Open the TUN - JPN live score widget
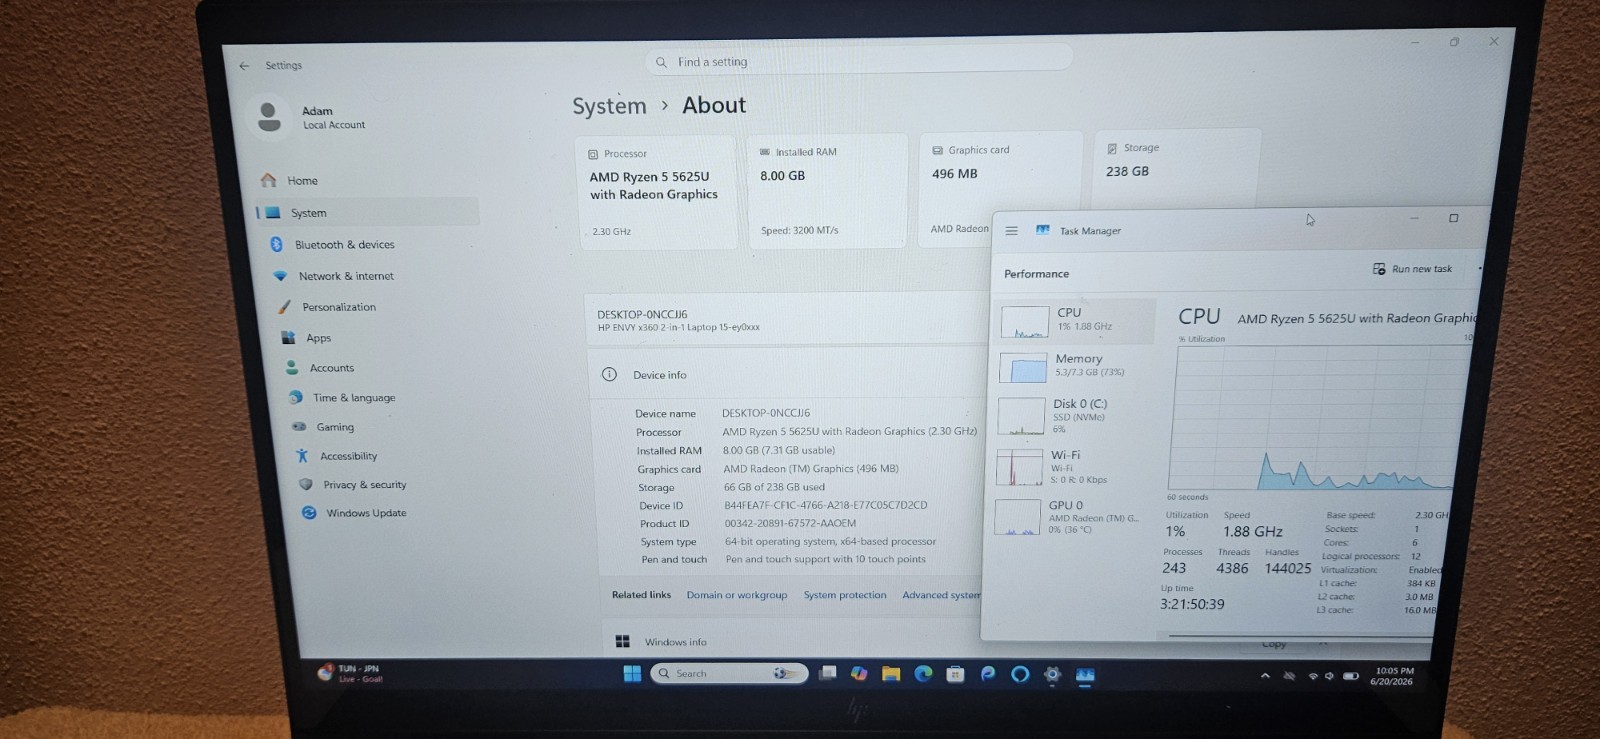The width and height of the screenshot is (1600, 739). (351, 673)
